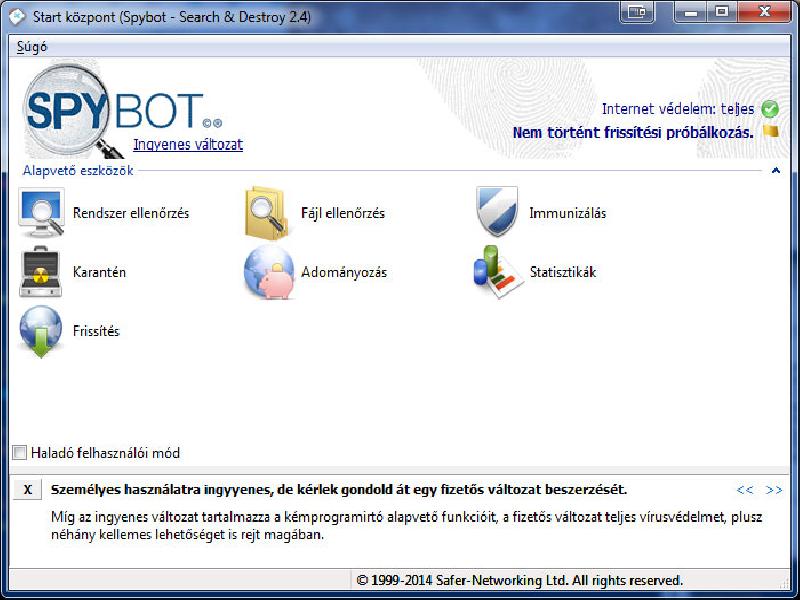The height and width of the screenshot is (600, 800).
Task: Click the Adományozás piggy bank icon
Action: pos(269,271)
